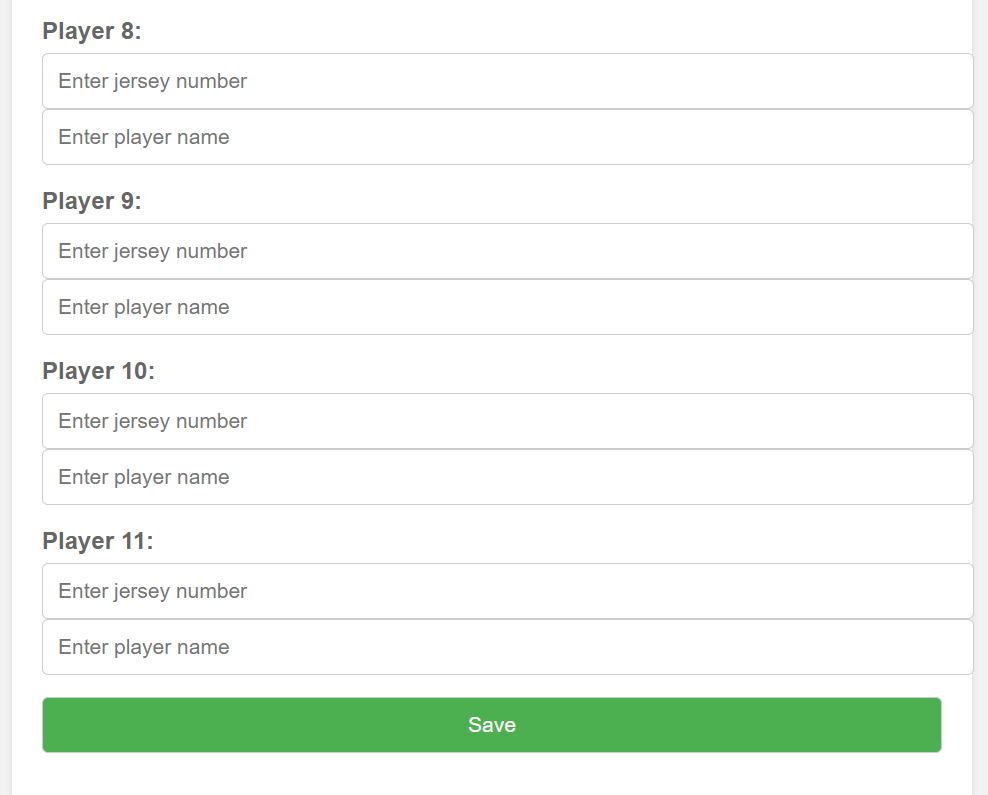The width and height of the screenshot is (988, 795).
Task: Focus the Player 11 player name input
Action: pyautogui.click(x=508, y=648)
